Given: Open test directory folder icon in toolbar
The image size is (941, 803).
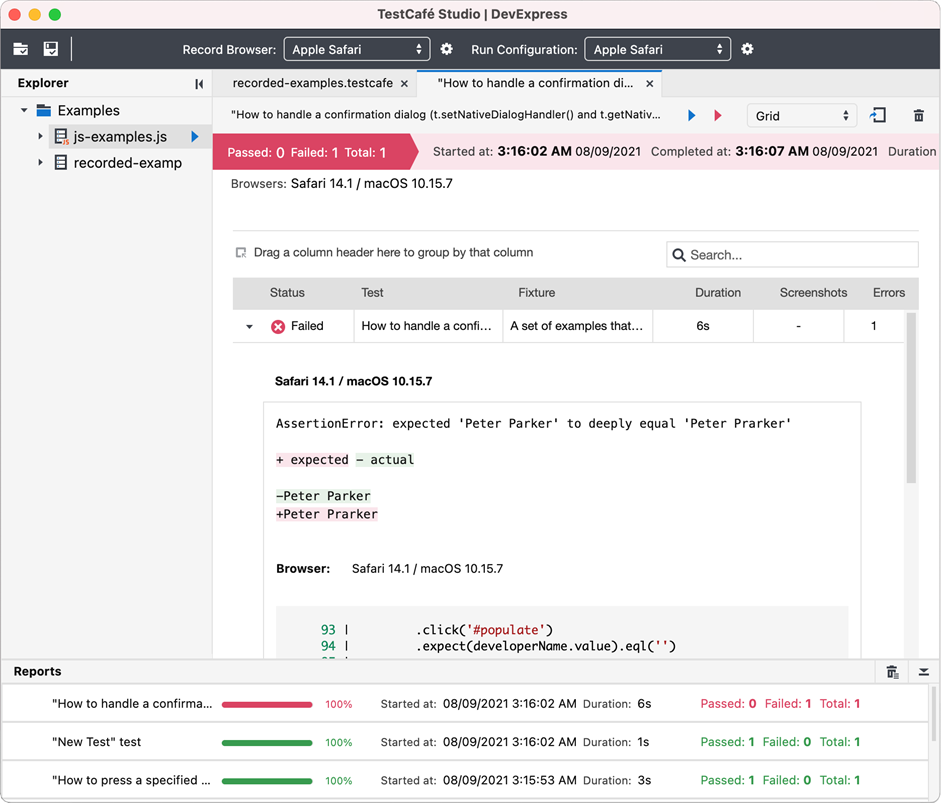Looking at the screenshot, I should point(20,49).
